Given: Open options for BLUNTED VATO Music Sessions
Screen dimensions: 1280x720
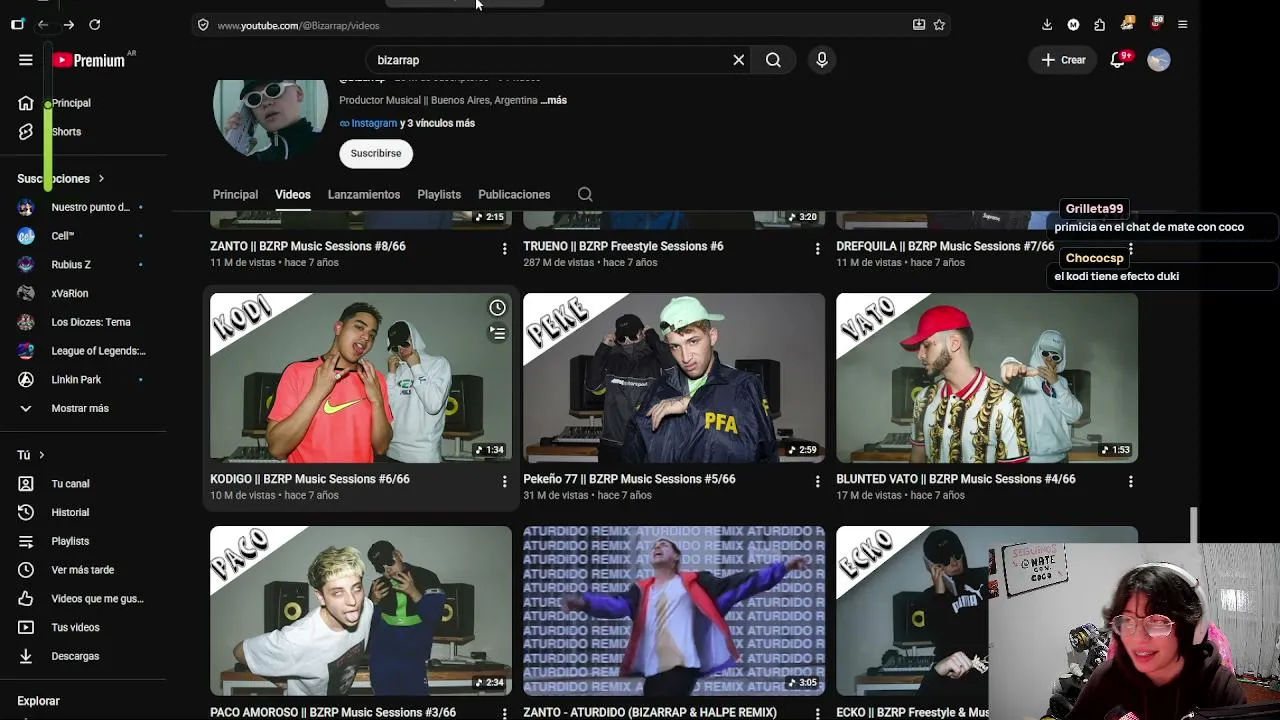Looking at the screenshot, I should click(x=1130, y=482).
